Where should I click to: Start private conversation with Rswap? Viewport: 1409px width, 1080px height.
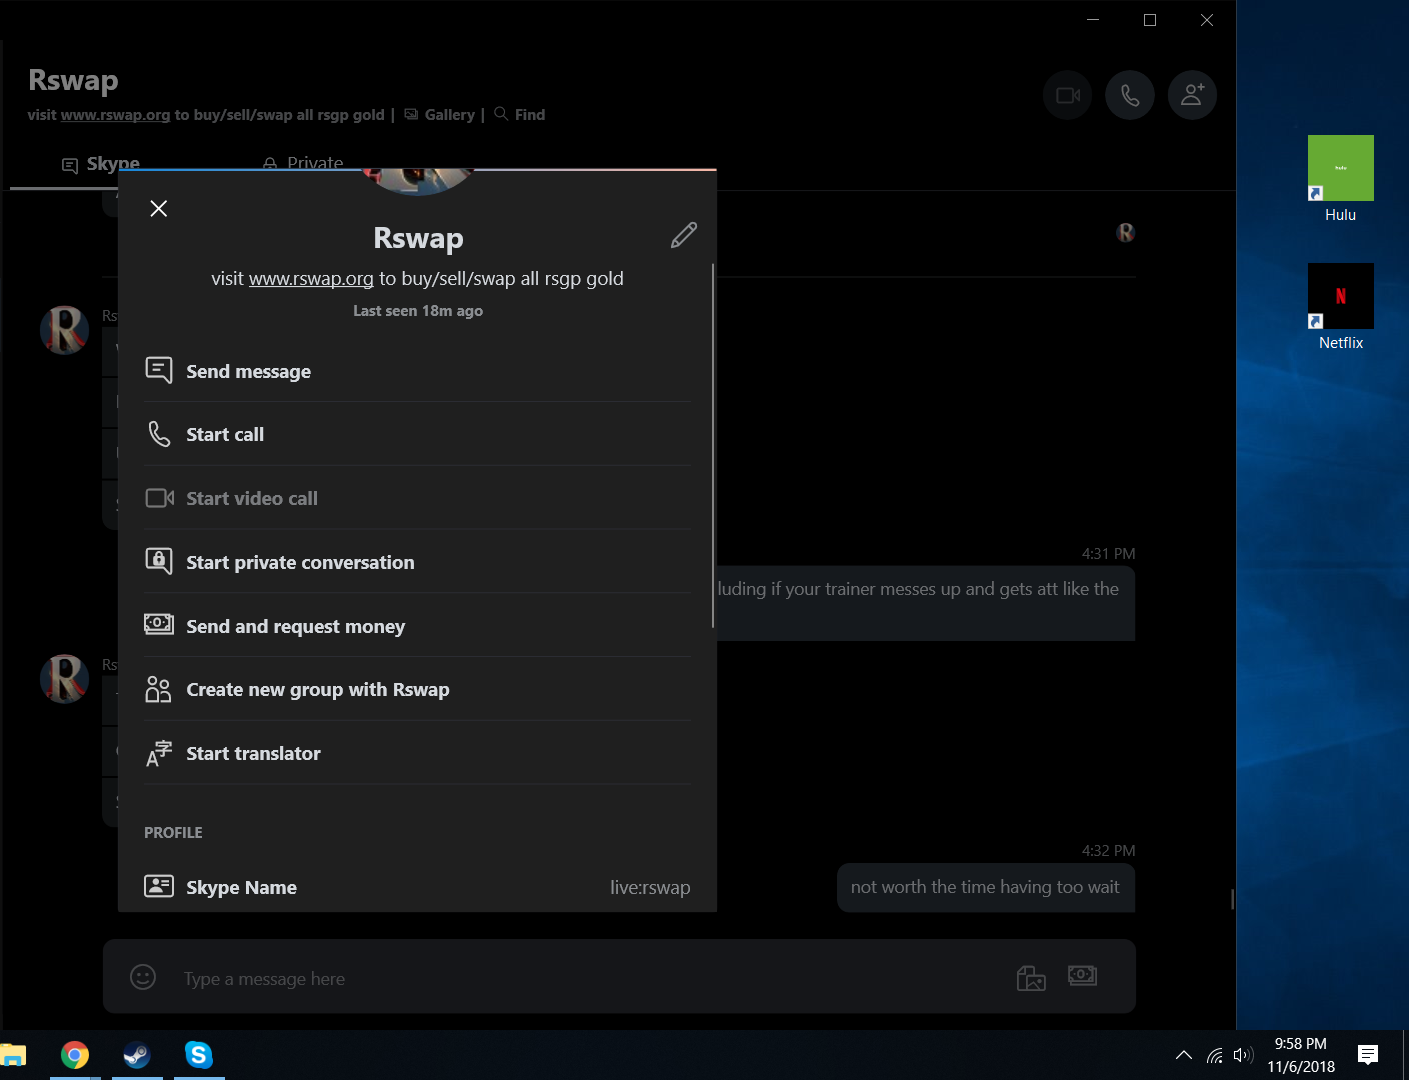click(418, 562)
